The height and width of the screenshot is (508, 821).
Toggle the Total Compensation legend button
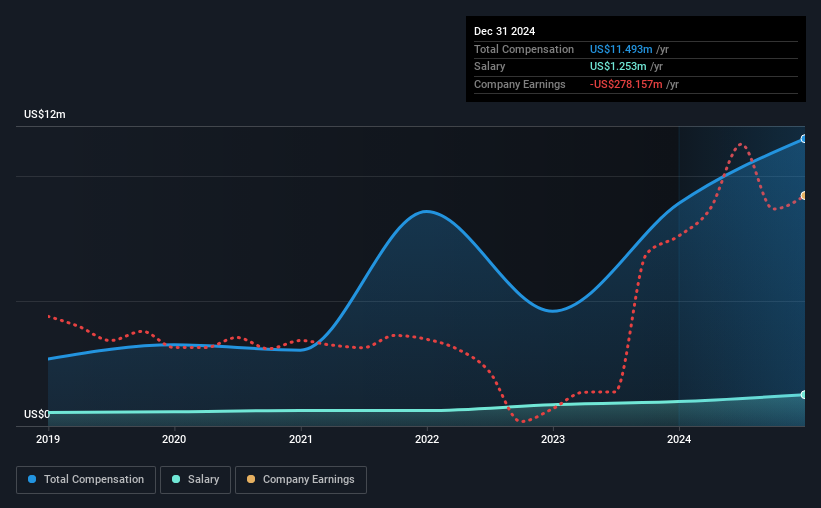click(x=86, y=480)
